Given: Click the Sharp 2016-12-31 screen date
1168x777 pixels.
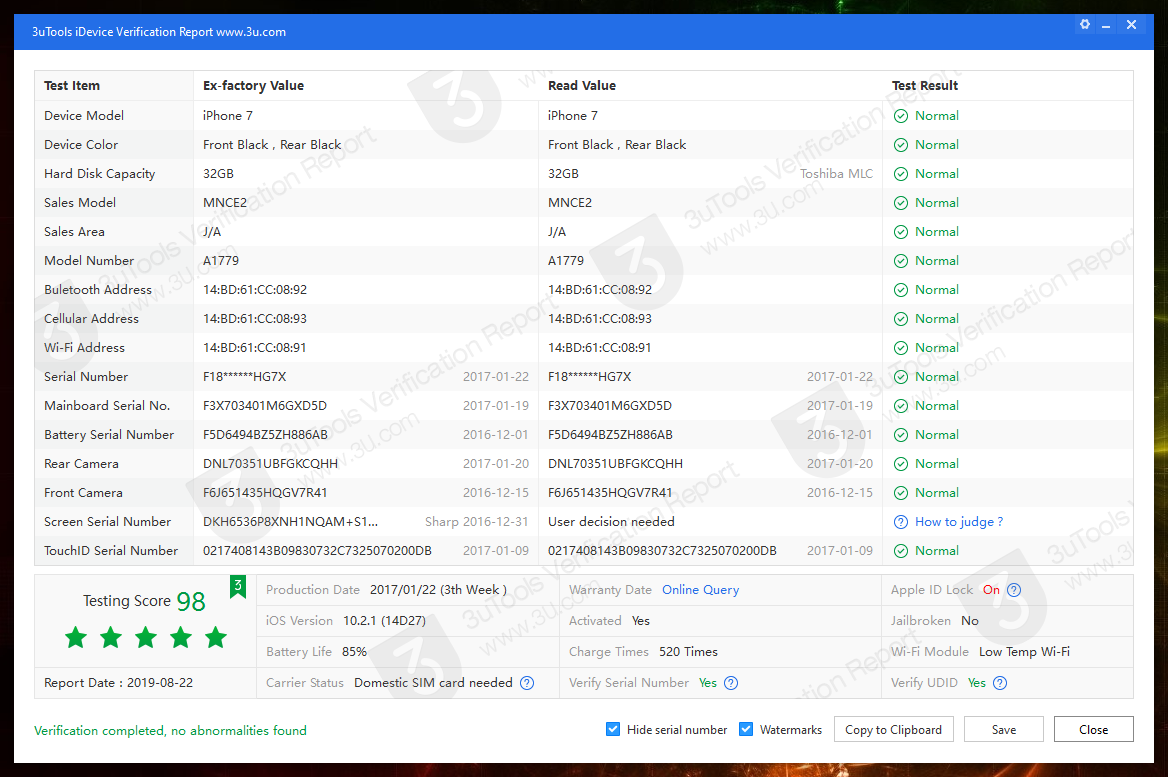Looking at the screenshot, I should (x=477, y=522).
